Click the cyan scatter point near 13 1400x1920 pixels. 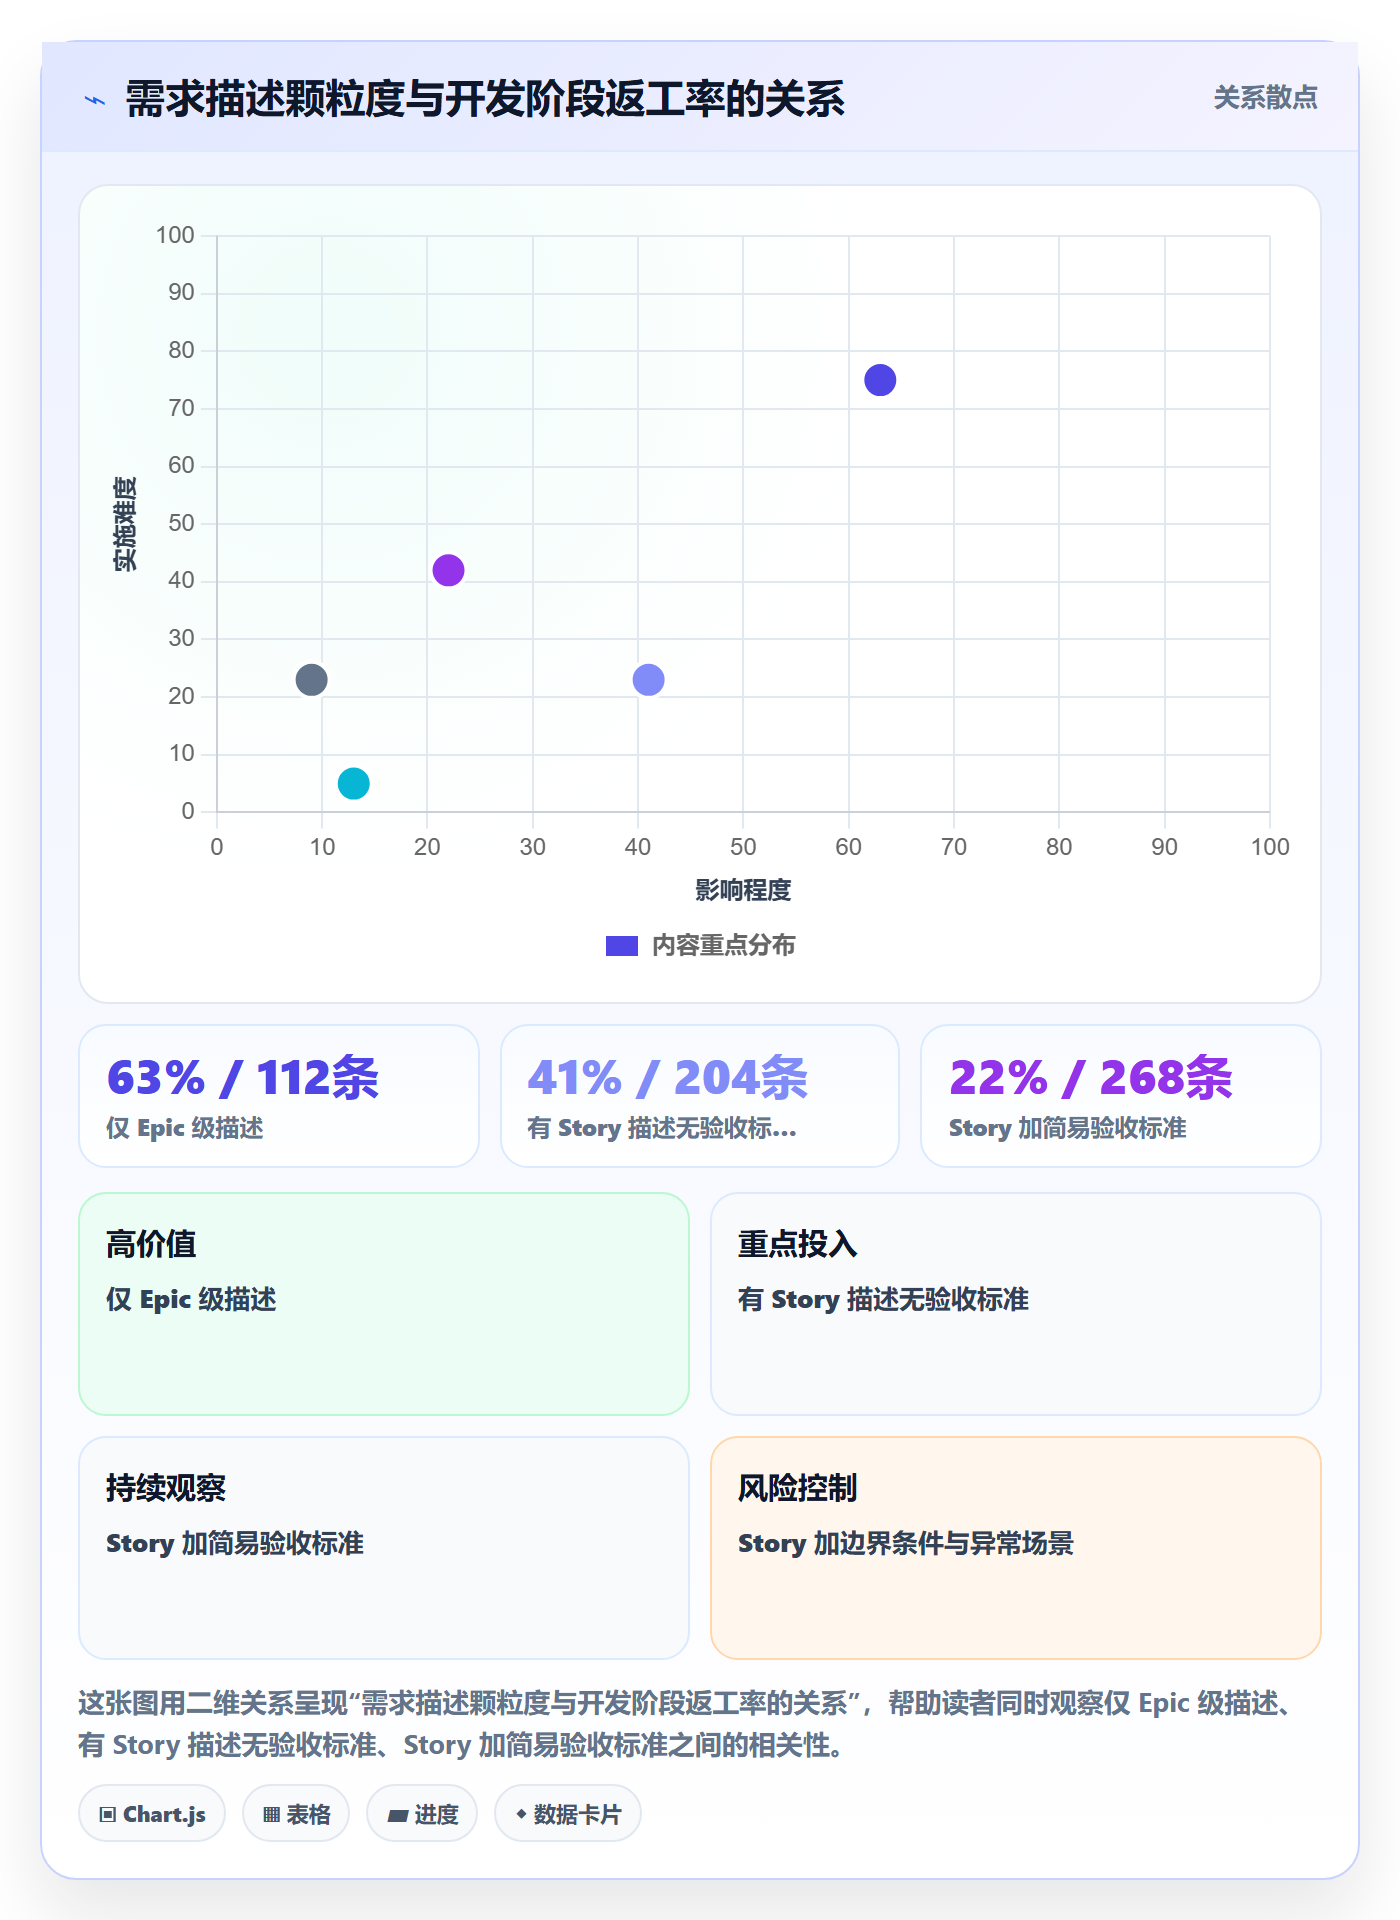tap(354, 783)
